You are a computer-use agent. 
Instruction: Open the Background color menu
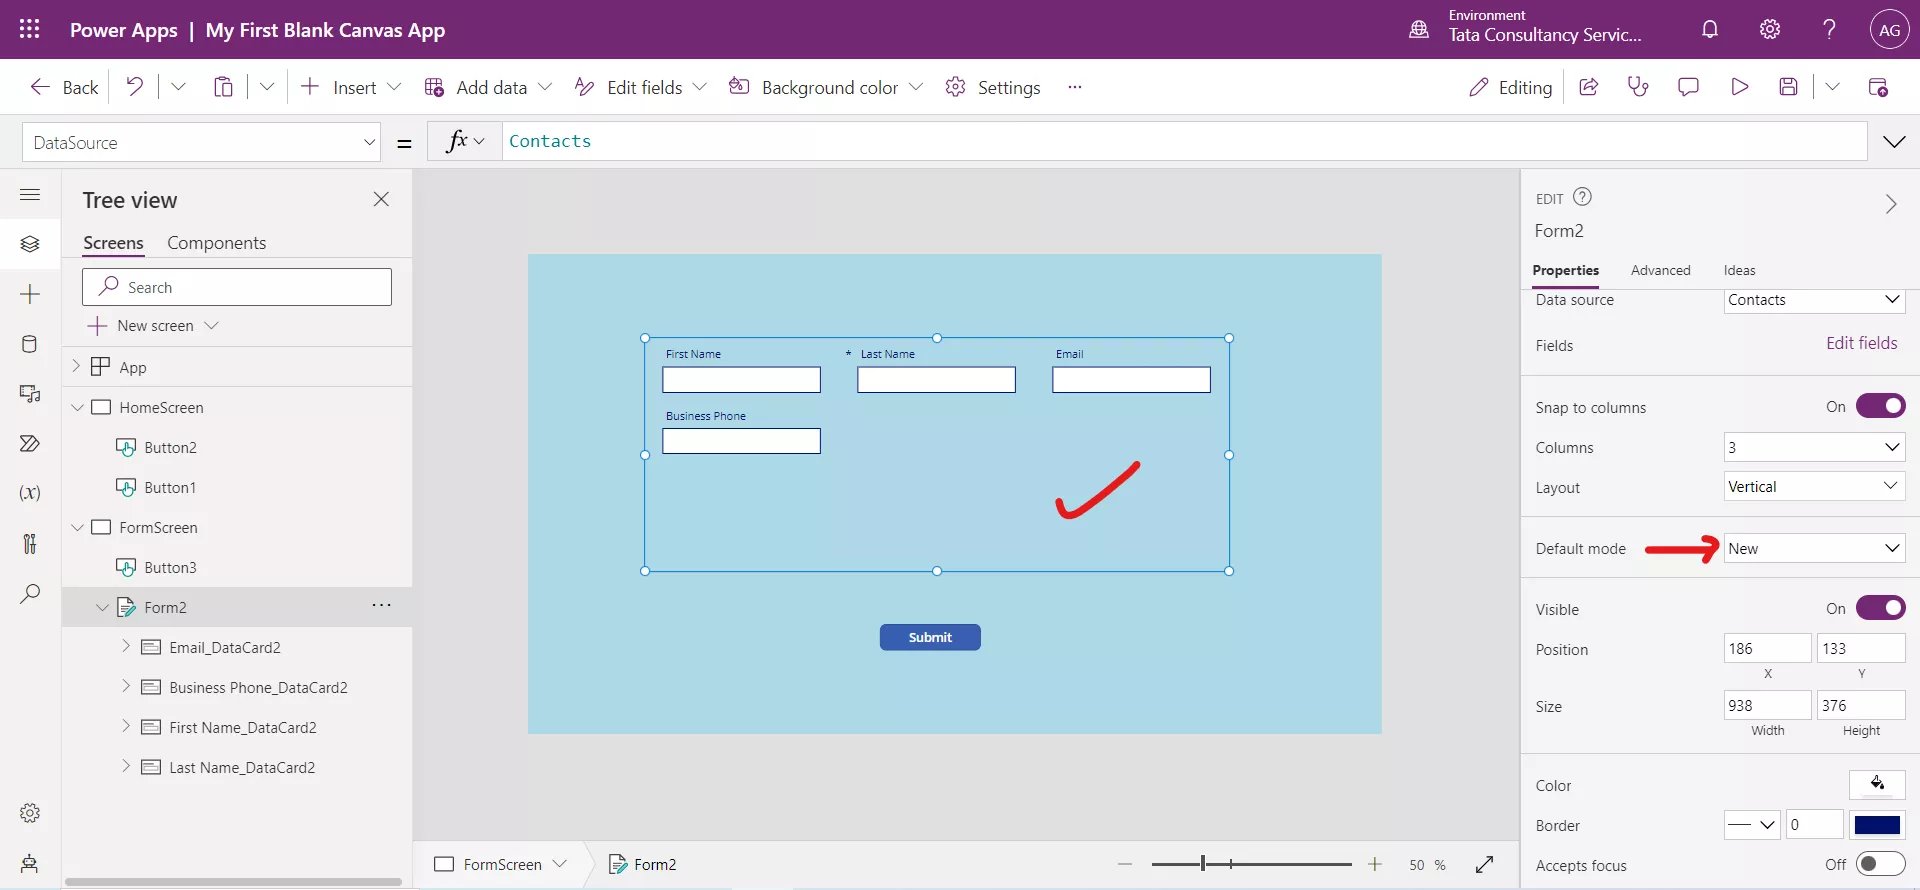coord(826,87)
